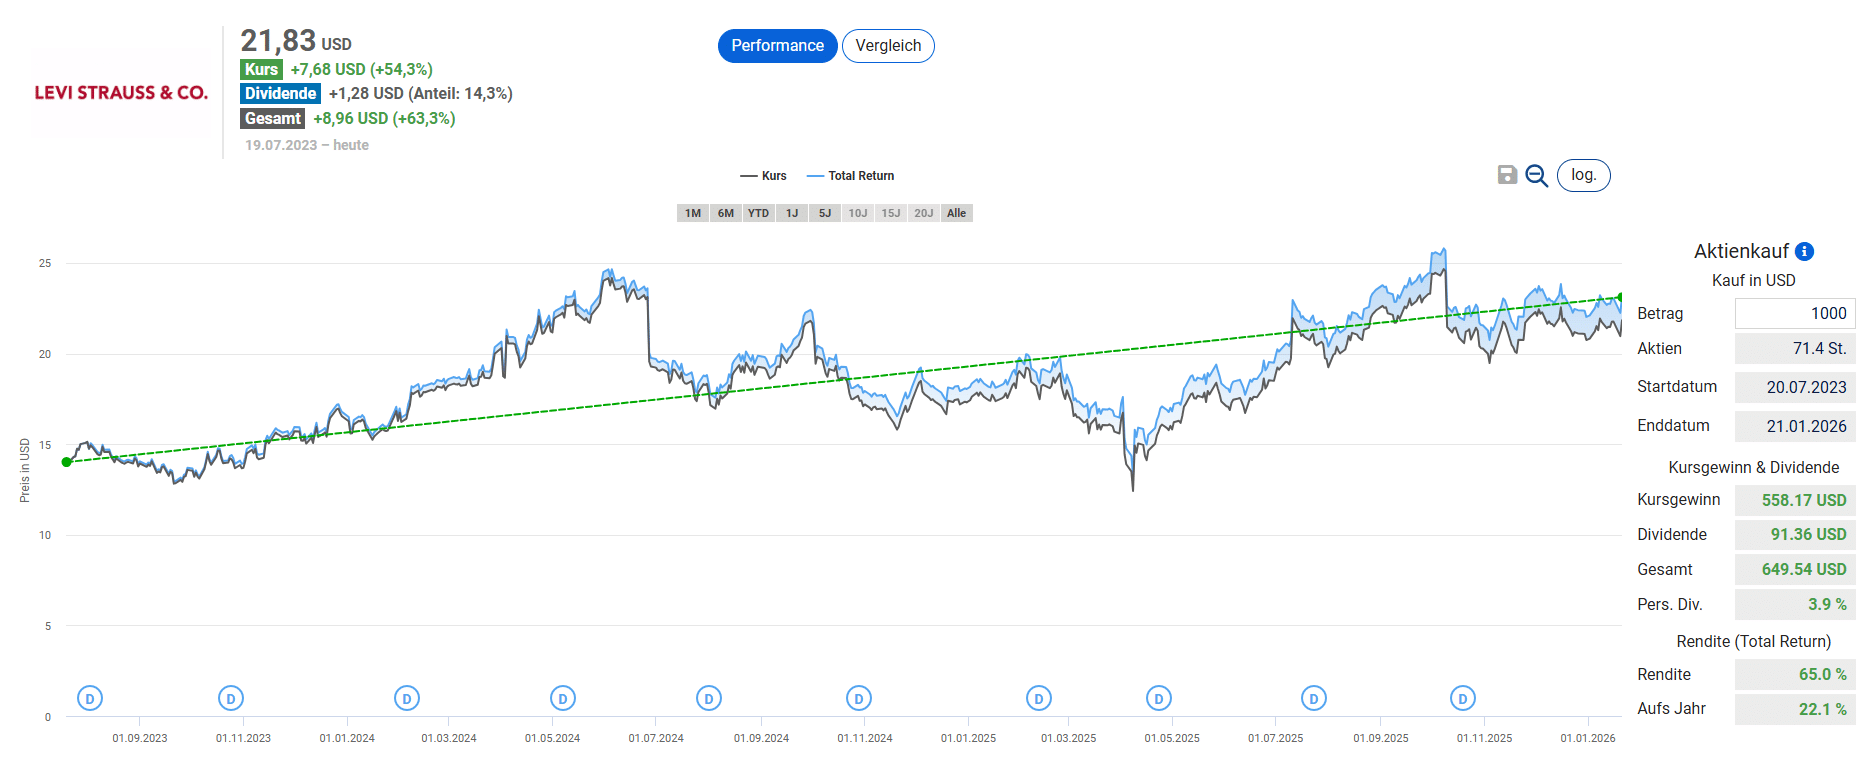Switch to the Performance view
1873x760 pixels.
coord(777,46)
